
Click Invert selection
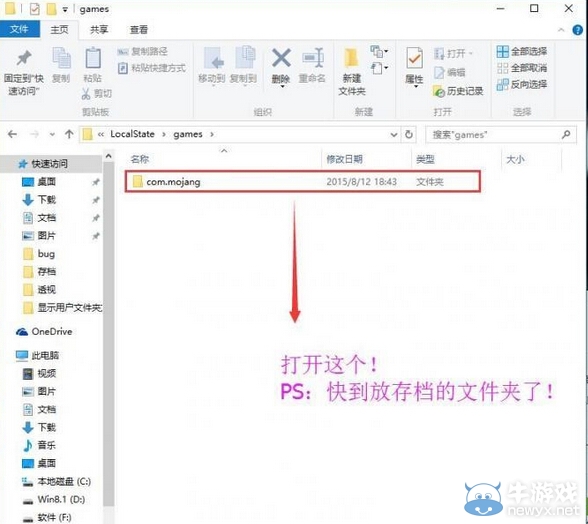(522, 84)
